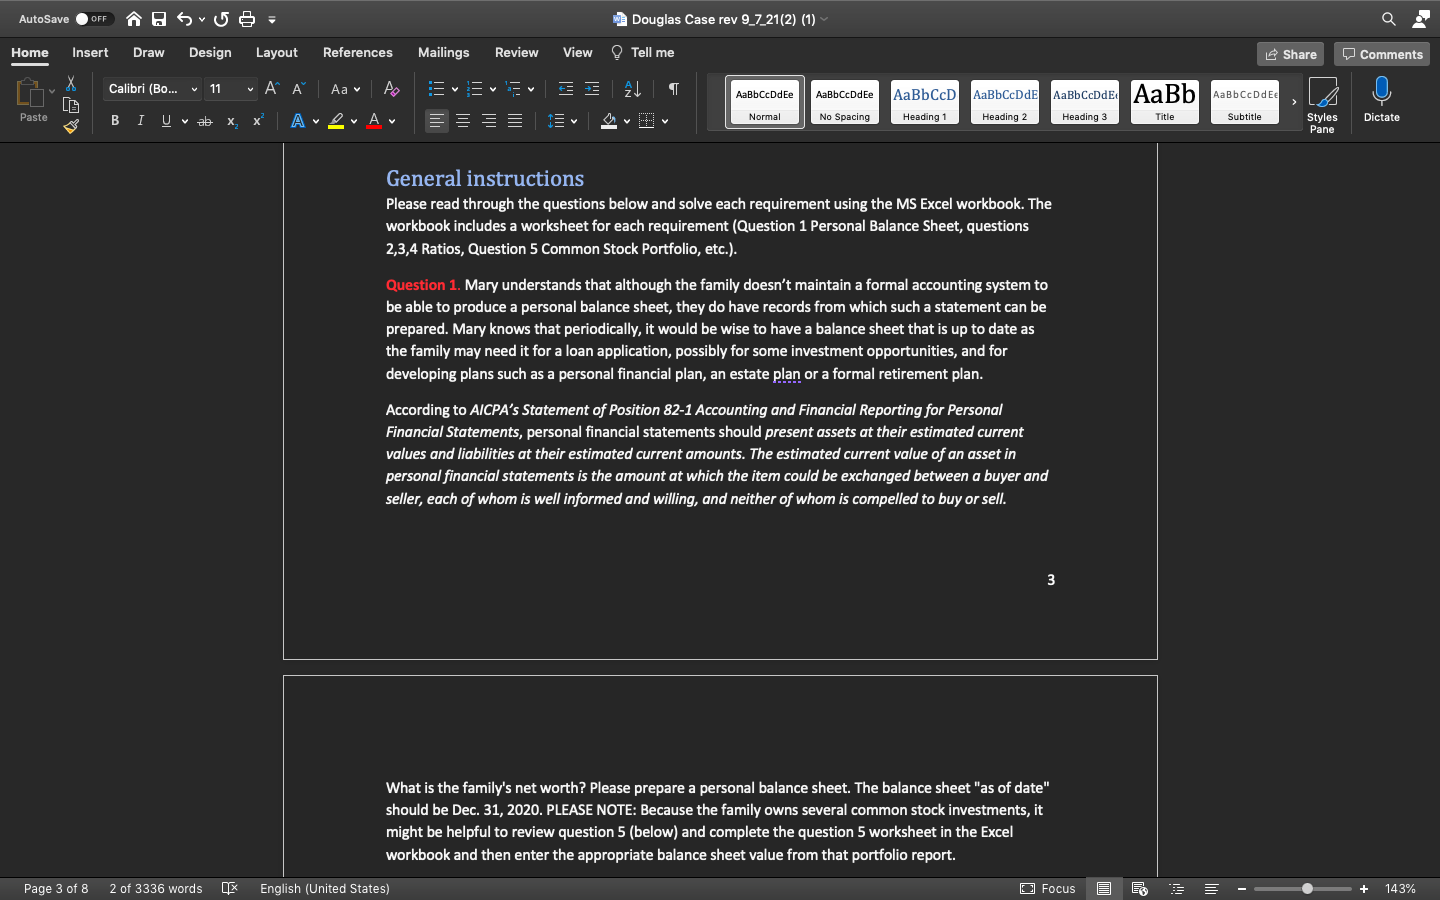The height and width of the screenshot is (900, 1440).
Task: Undo the last action
Action: [184, 18]
